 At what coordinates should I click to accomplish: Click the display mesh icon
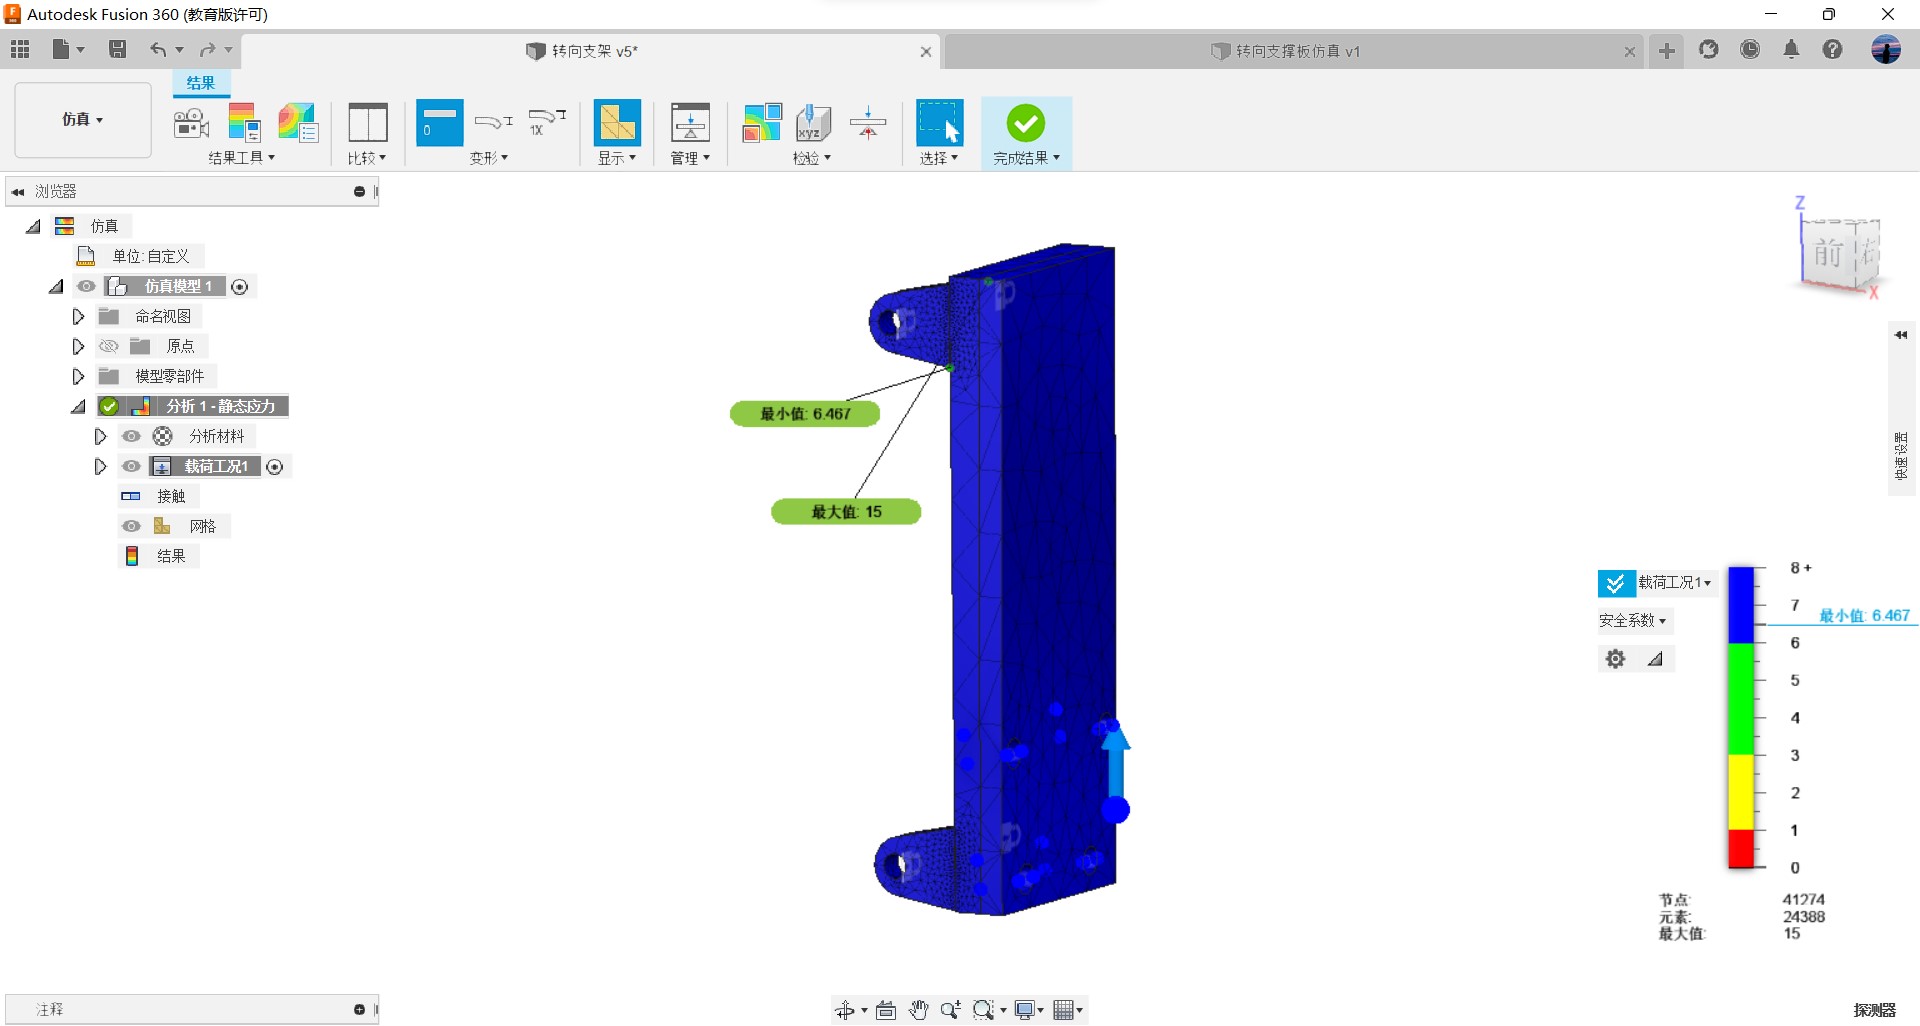pyautogui.click(x=617, y=123)
